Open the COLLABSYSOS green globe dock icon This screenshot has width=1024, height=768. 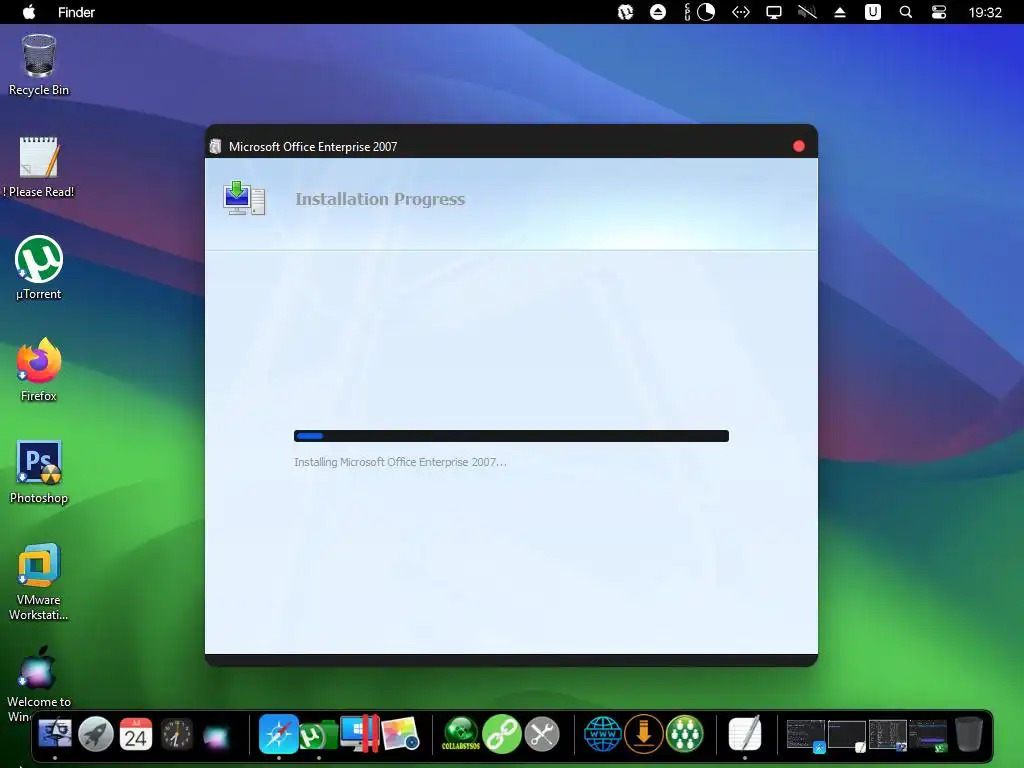coord(461,734)
